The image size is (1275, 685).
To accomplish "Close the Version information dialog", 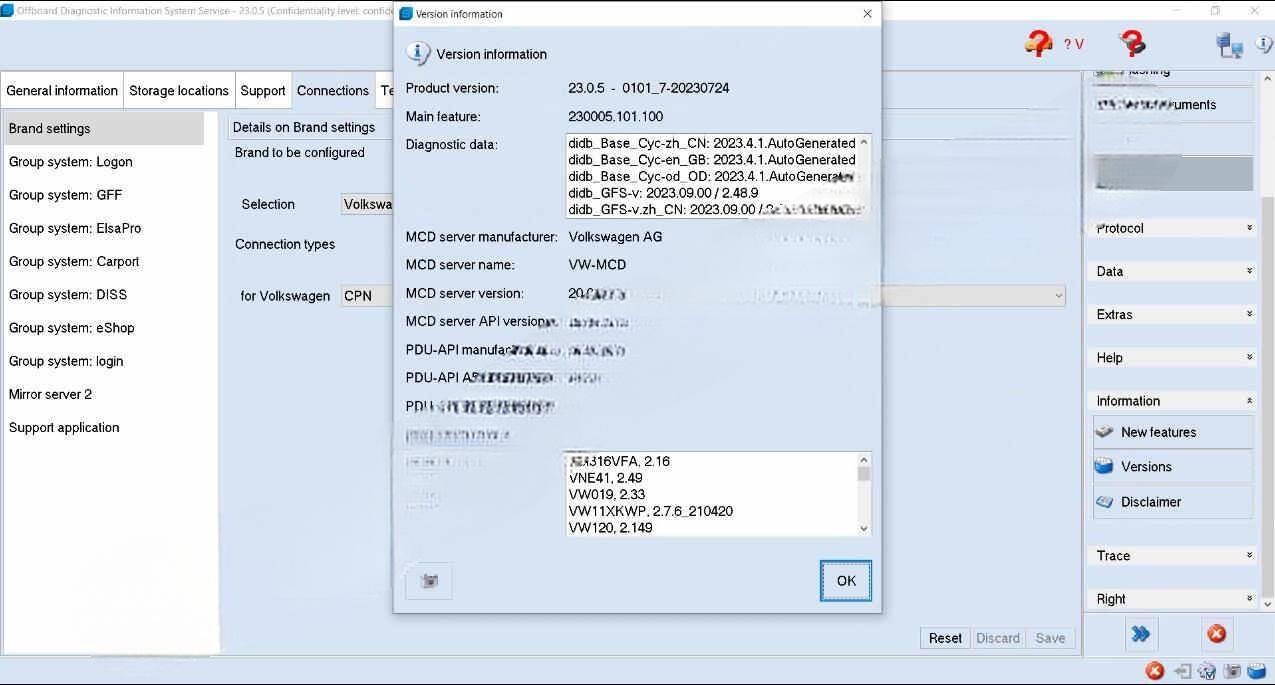I will pos(867,14).
